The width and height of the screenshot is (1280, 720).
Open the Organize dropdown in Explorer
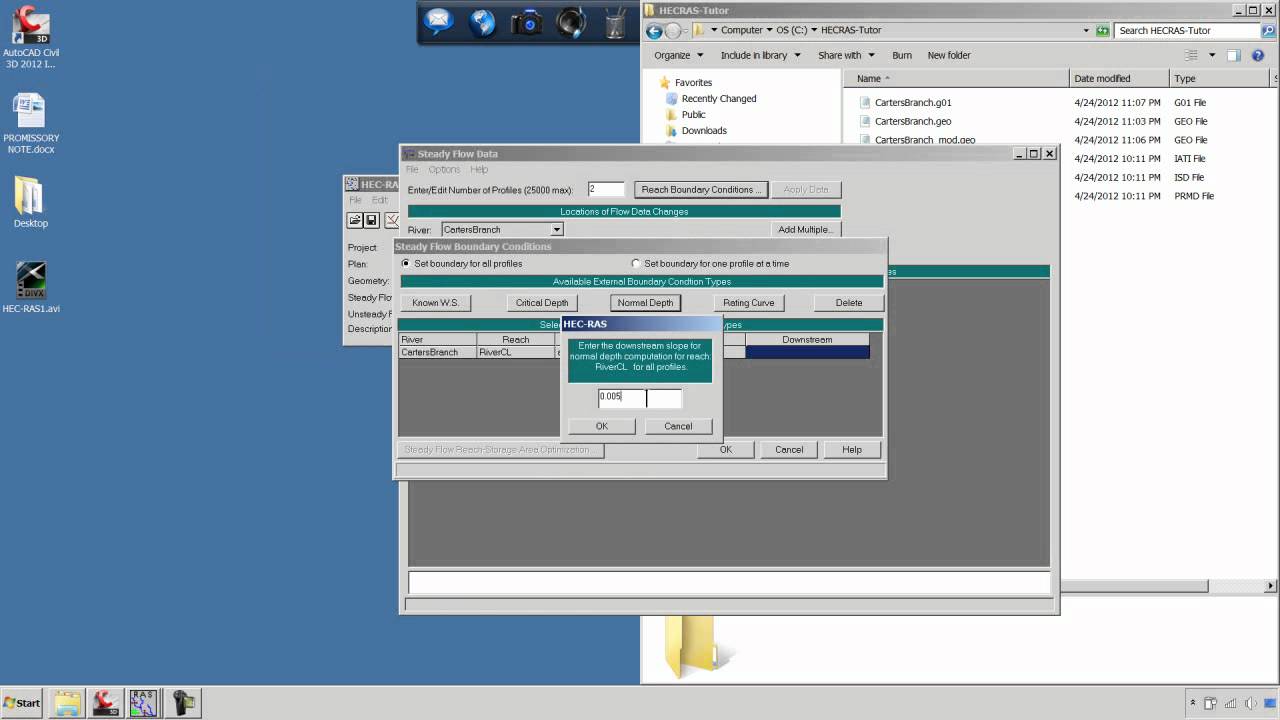click(x=679, y=56)
